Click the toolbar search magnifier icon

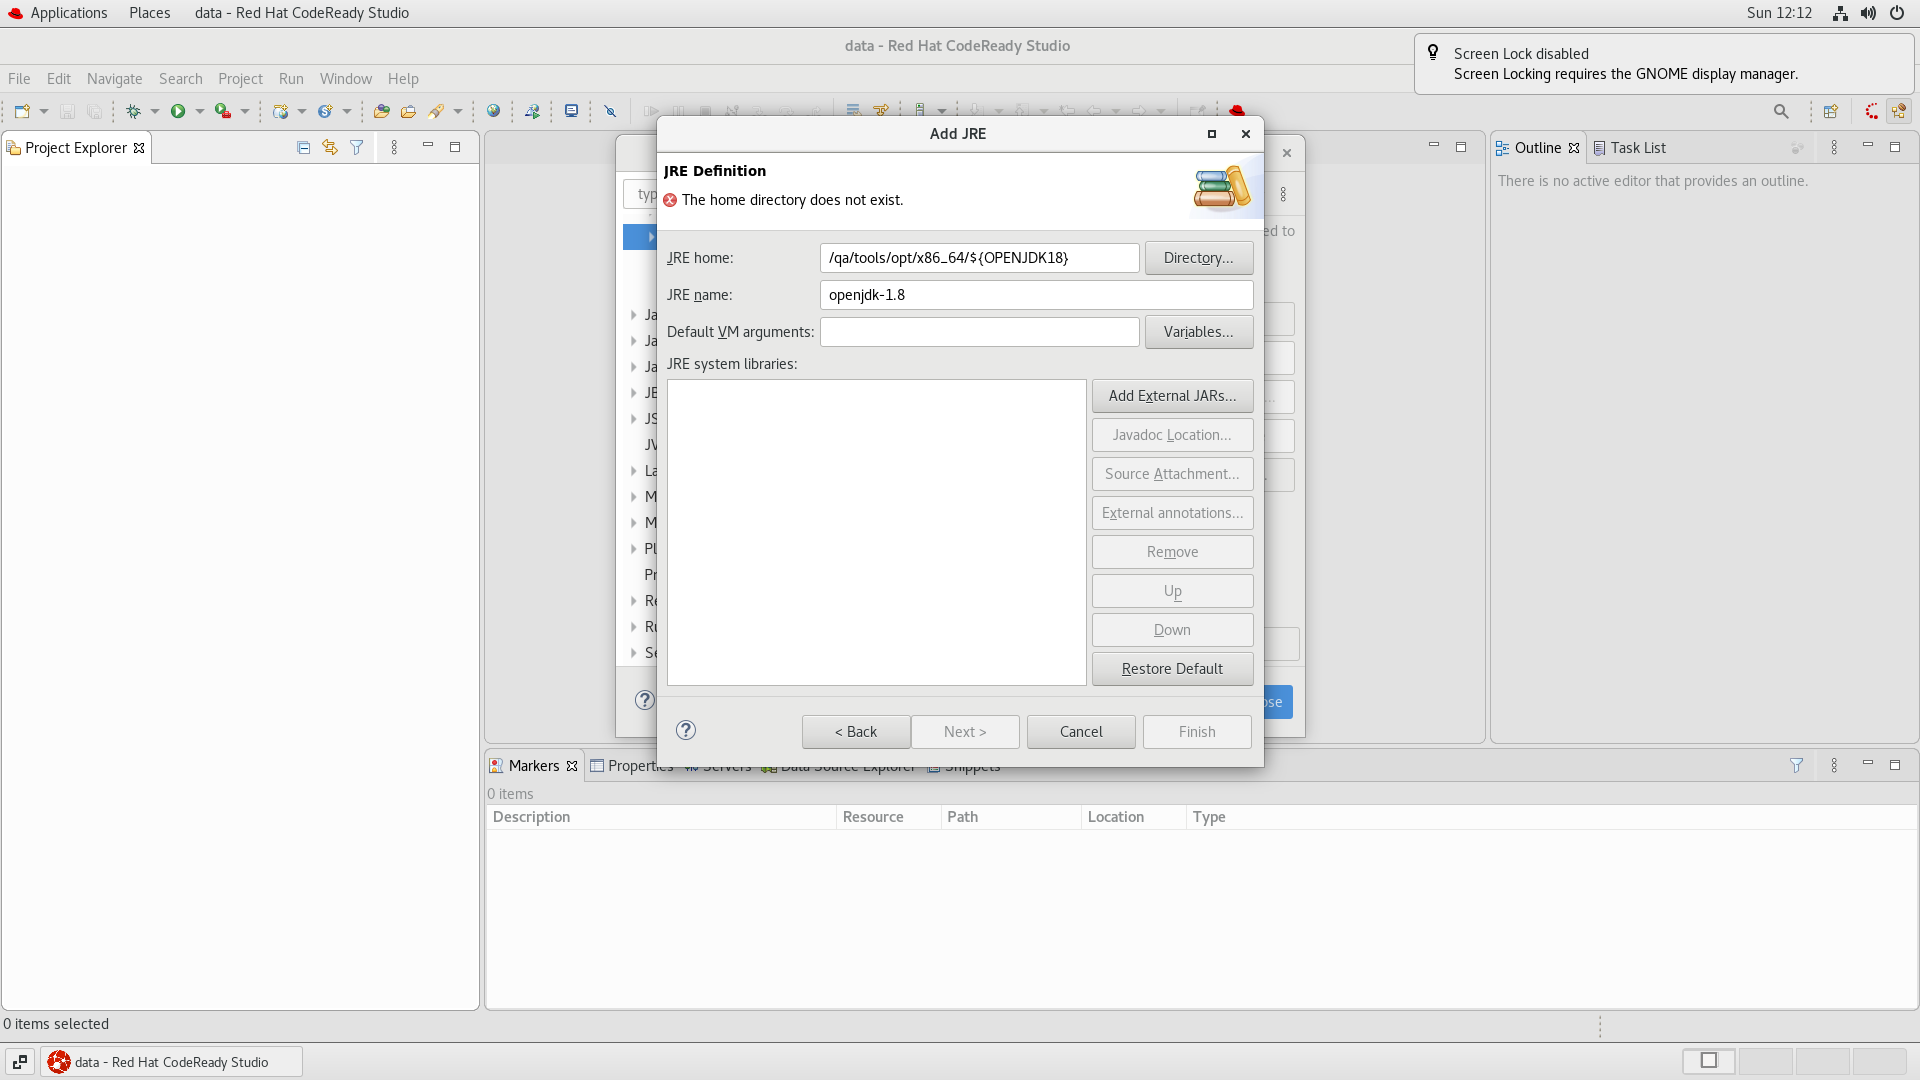click(1781, 111)
